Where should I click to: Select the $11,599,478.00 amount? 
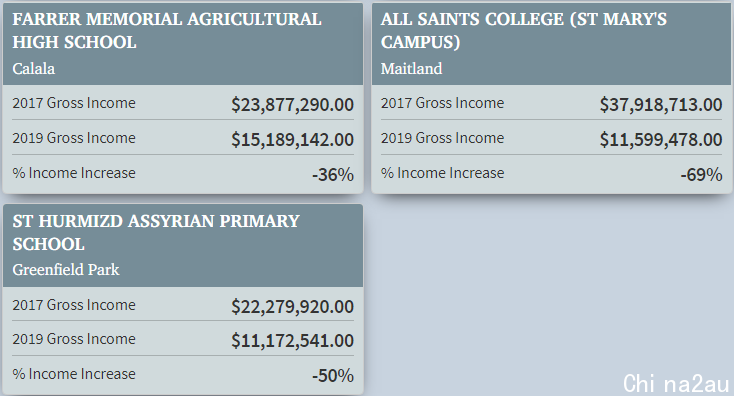tap(661, 139)
